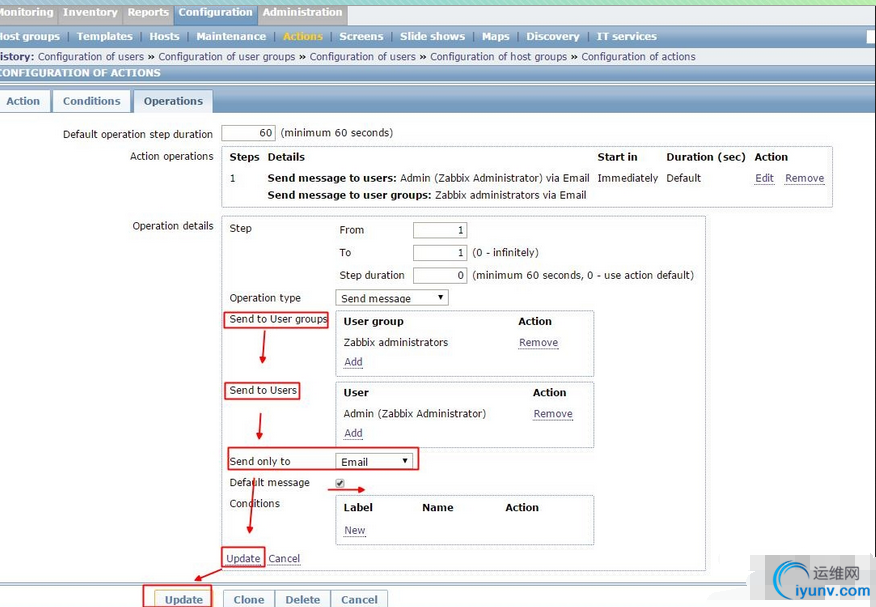
Task: Select 'Immediately' in Start in column
Action: (x=627, y=178)
